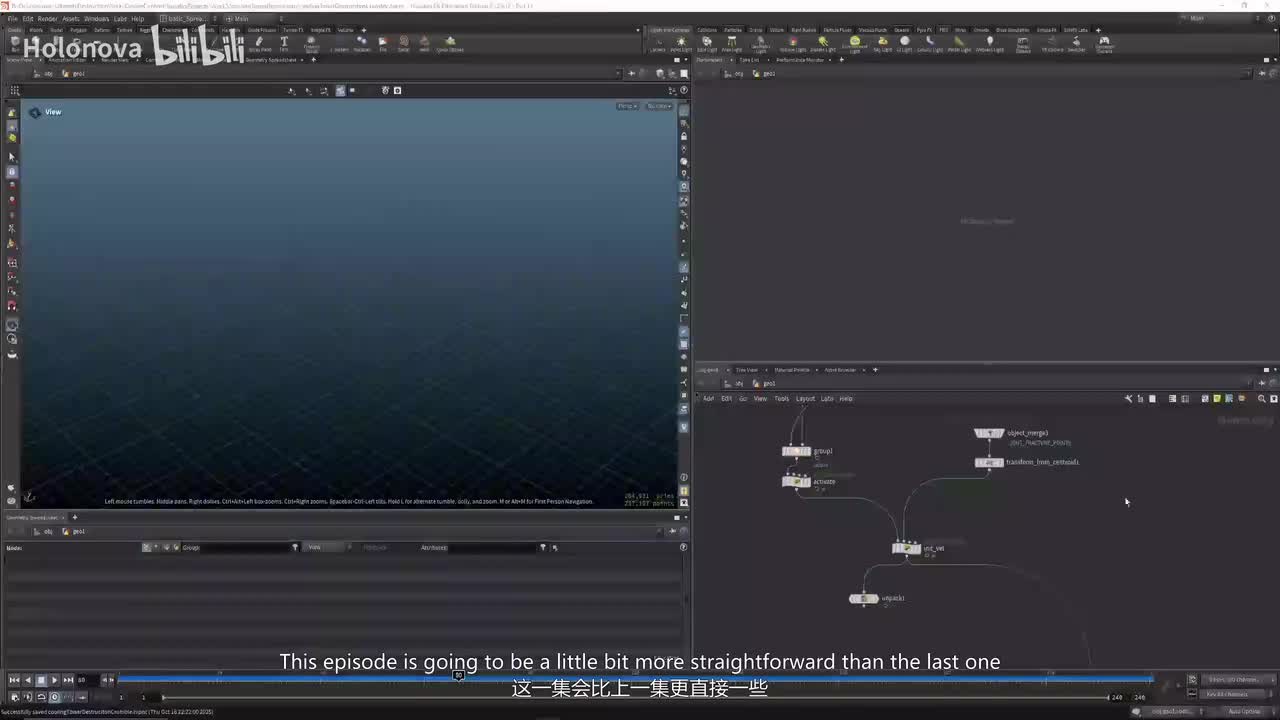
Task: Open network editor search magnifier icon
Action: [1261, 399]
